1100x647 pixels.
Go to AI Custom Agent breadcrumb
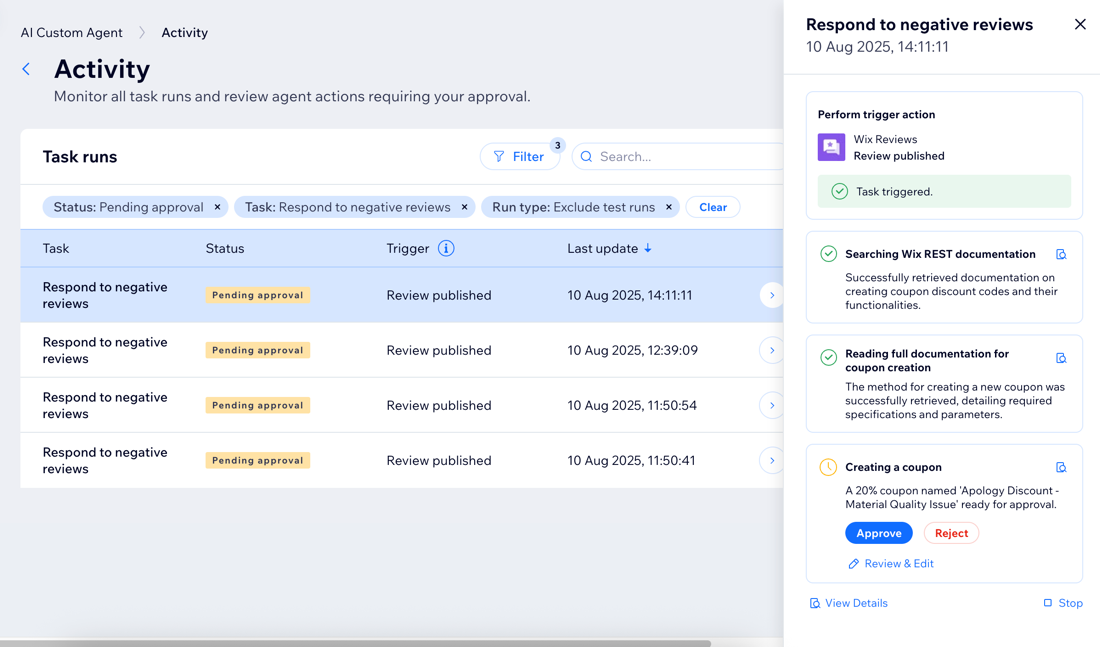tap(72, 32)
